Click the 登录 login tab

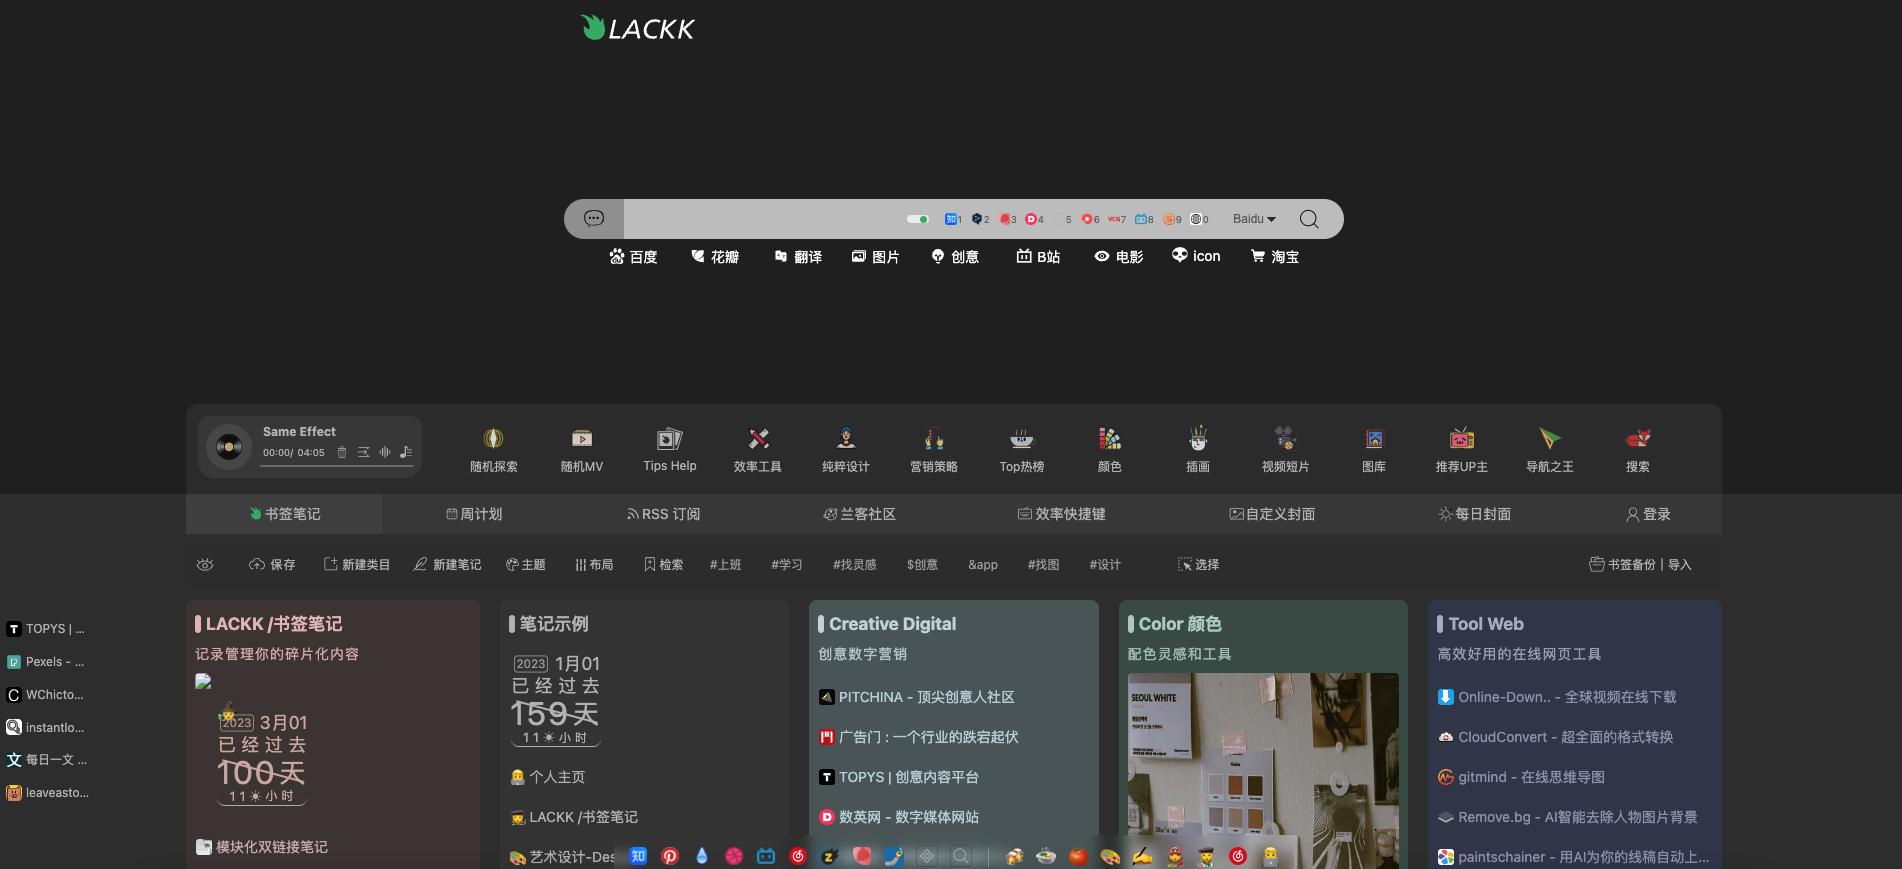[x=1648, y=514]
